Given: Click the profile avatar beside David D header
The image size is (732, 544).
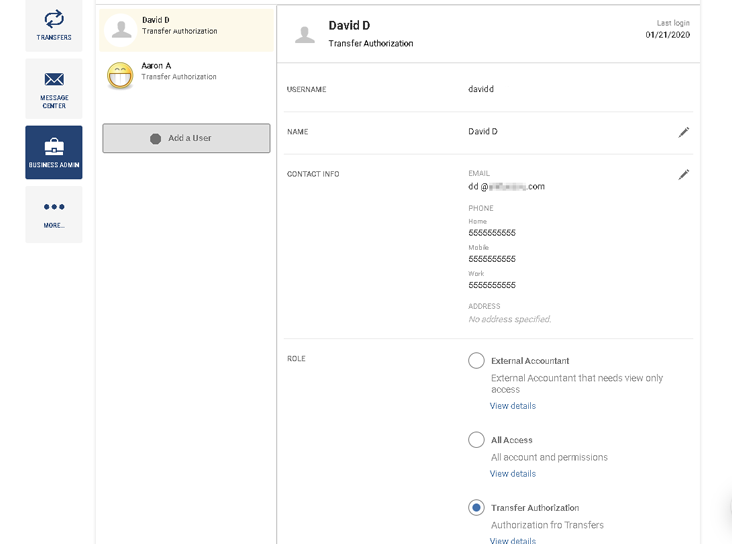Looking at the screenshot, I should 305,35.
